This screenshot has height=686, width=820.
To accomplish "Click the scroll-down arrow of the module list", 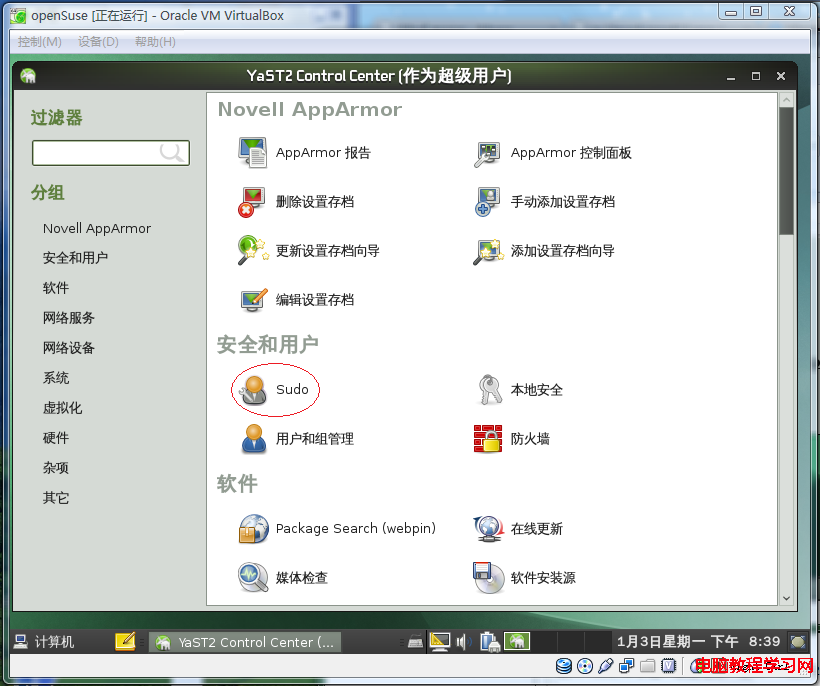I will point(786,599).
